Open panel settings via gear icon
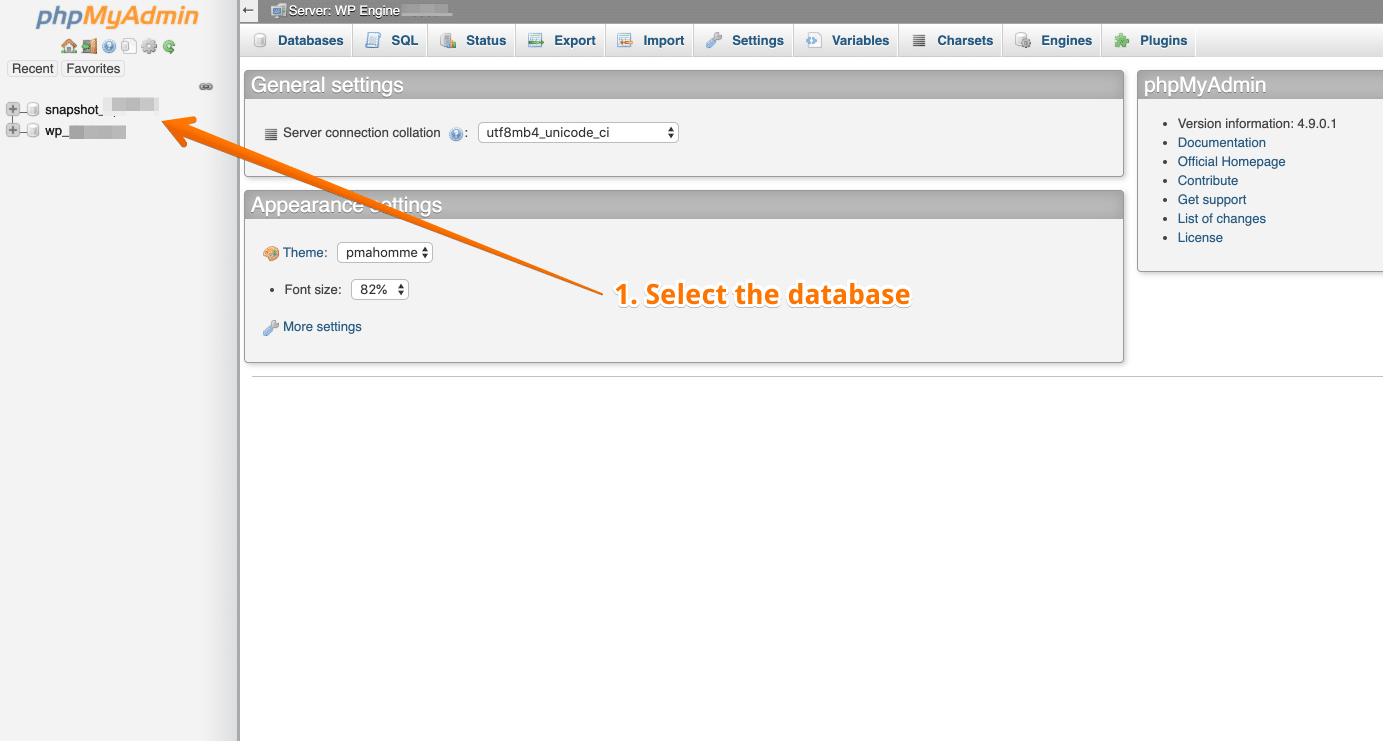This screenshot has height=741, width=1383. click(x=149, y=46)
